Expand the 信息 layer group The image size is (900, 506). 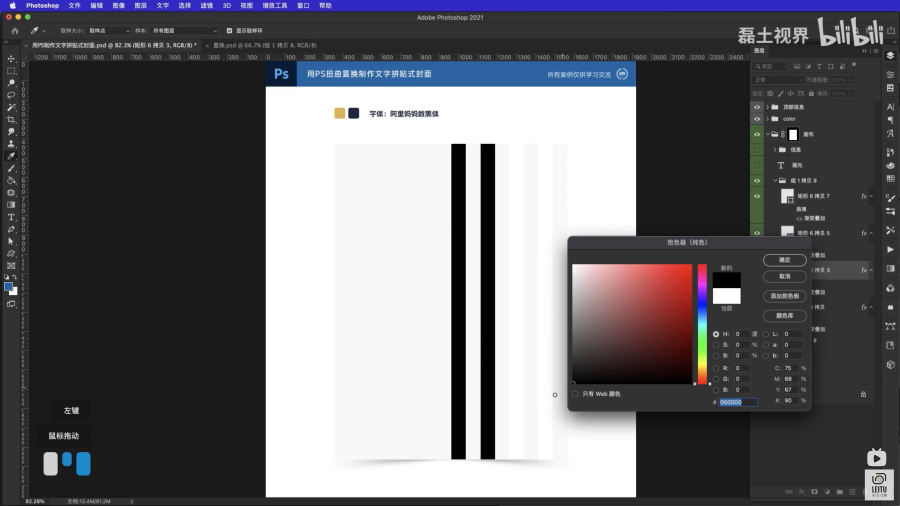tap(775, 150)
